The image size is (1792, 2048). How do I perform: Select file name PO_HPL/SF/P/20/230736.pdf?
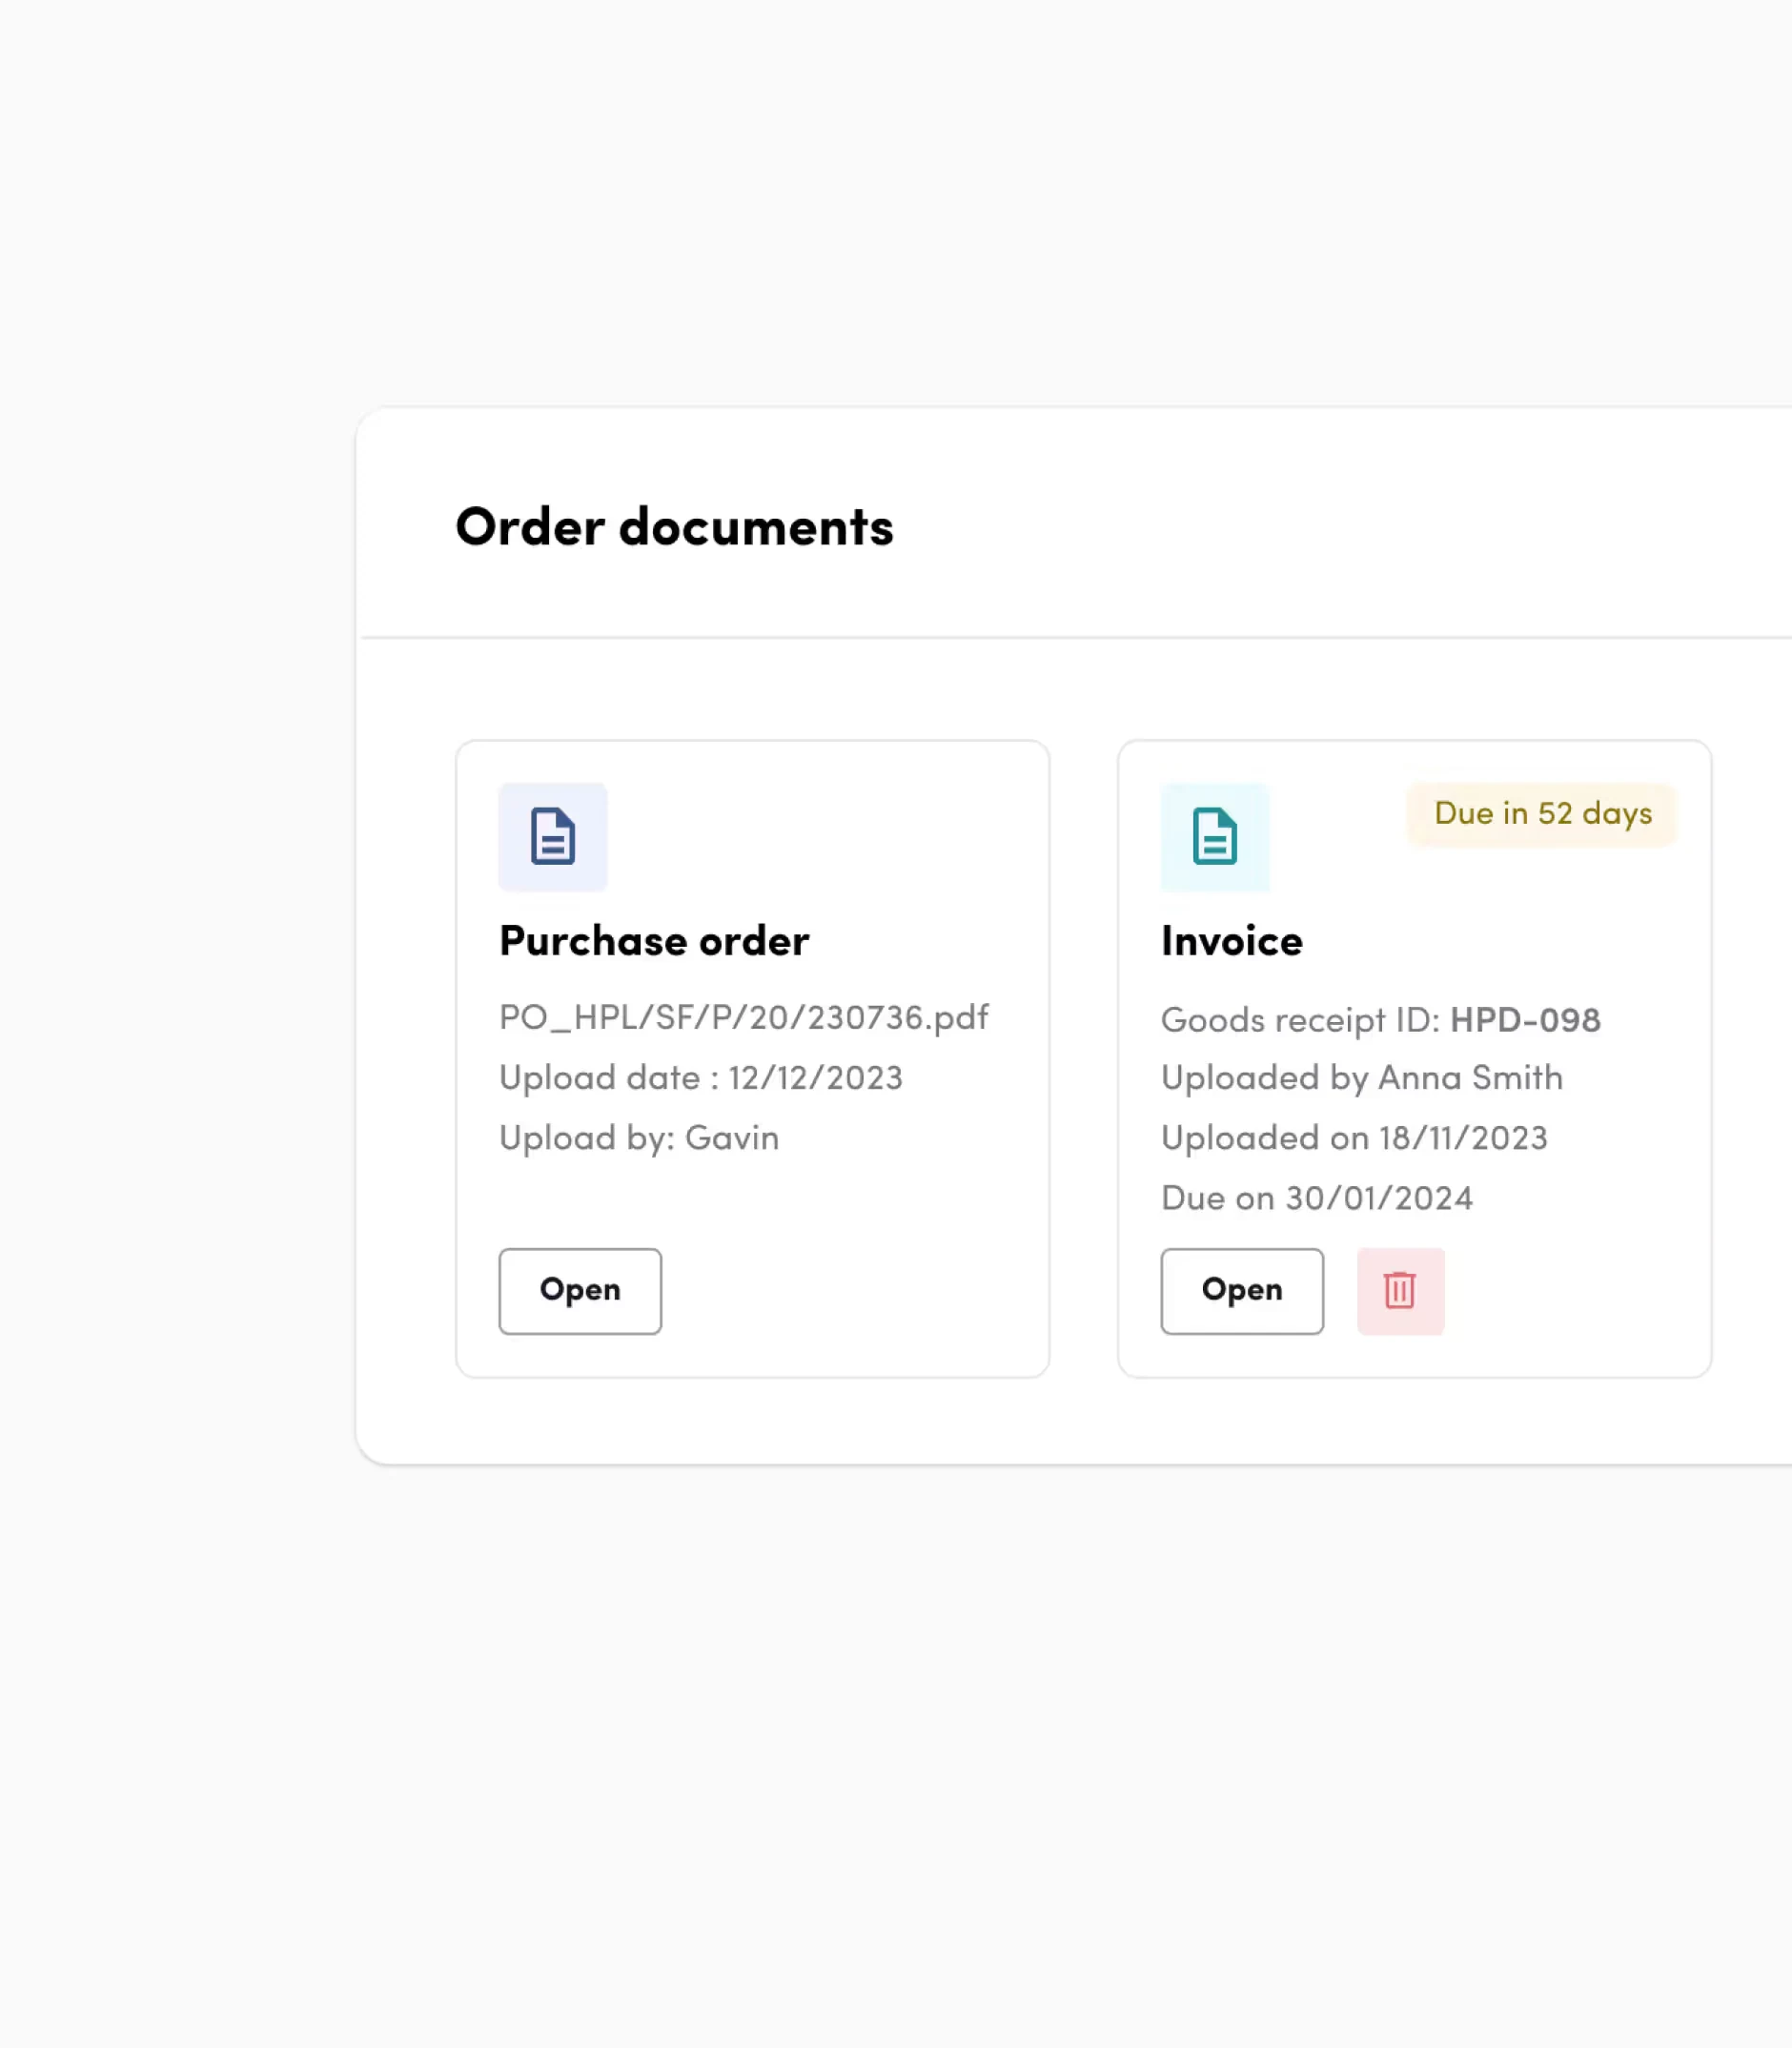point(744,1018)
